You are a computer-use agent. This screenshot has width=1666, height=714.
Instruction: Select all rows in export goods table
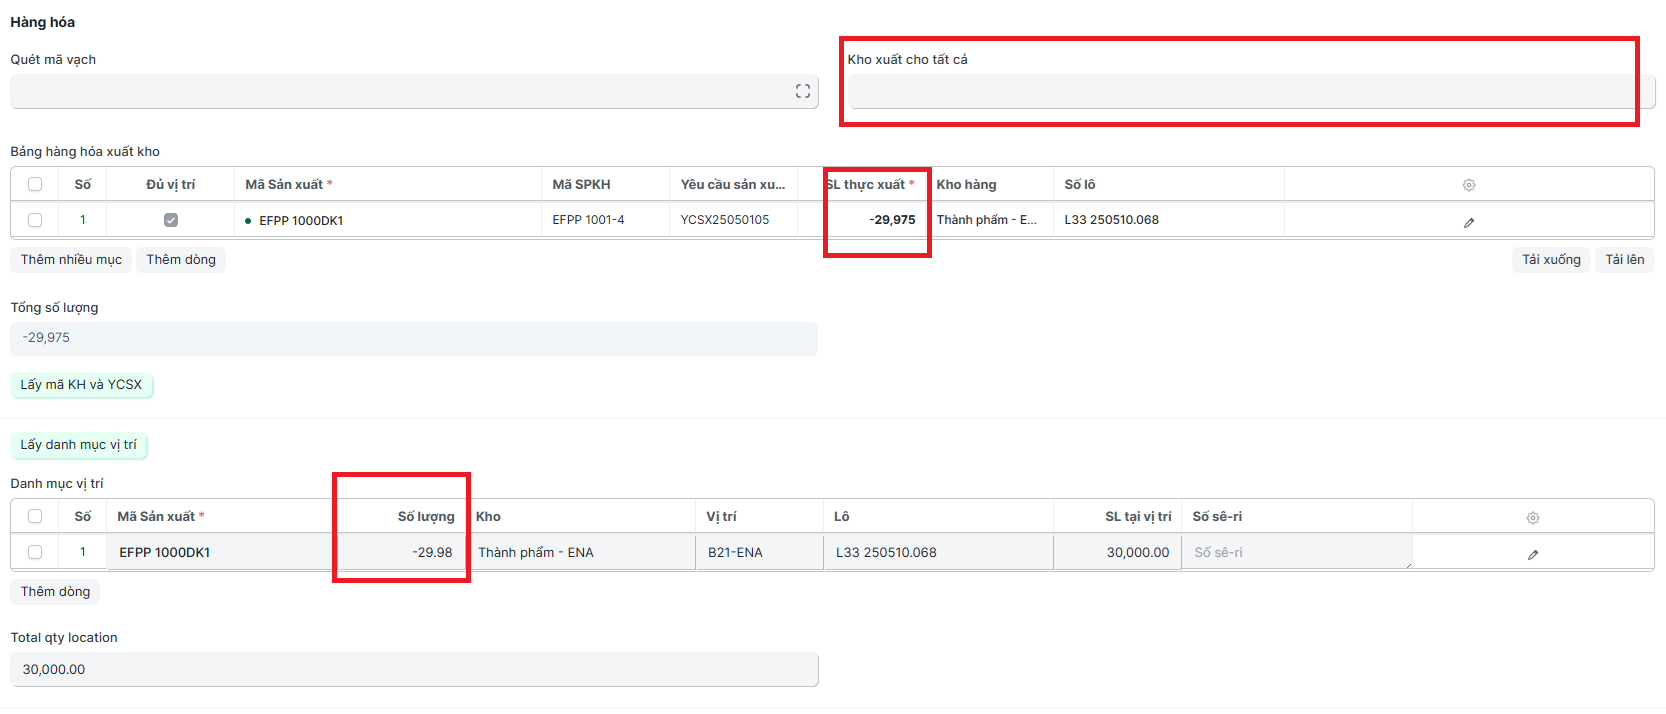pos(35,184)
